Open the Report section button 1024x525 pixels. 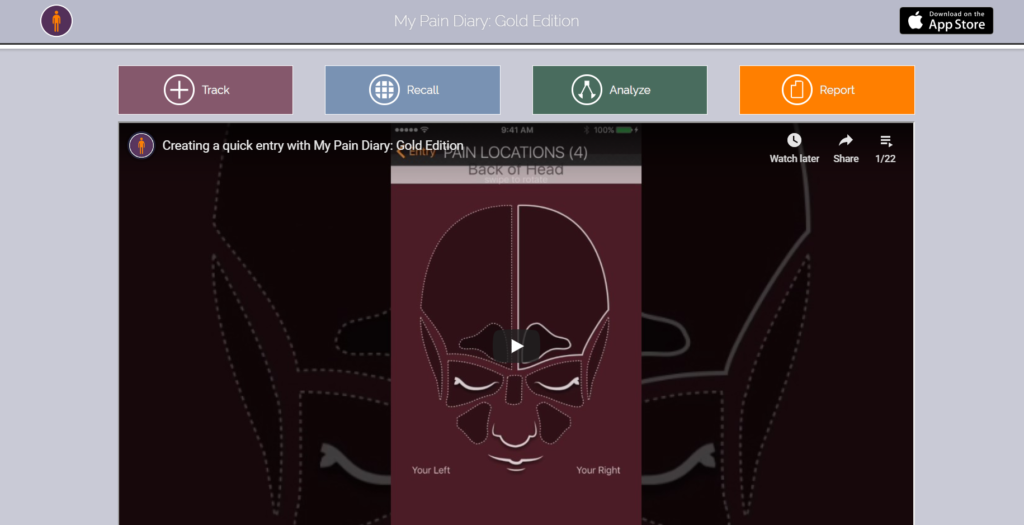827,90
